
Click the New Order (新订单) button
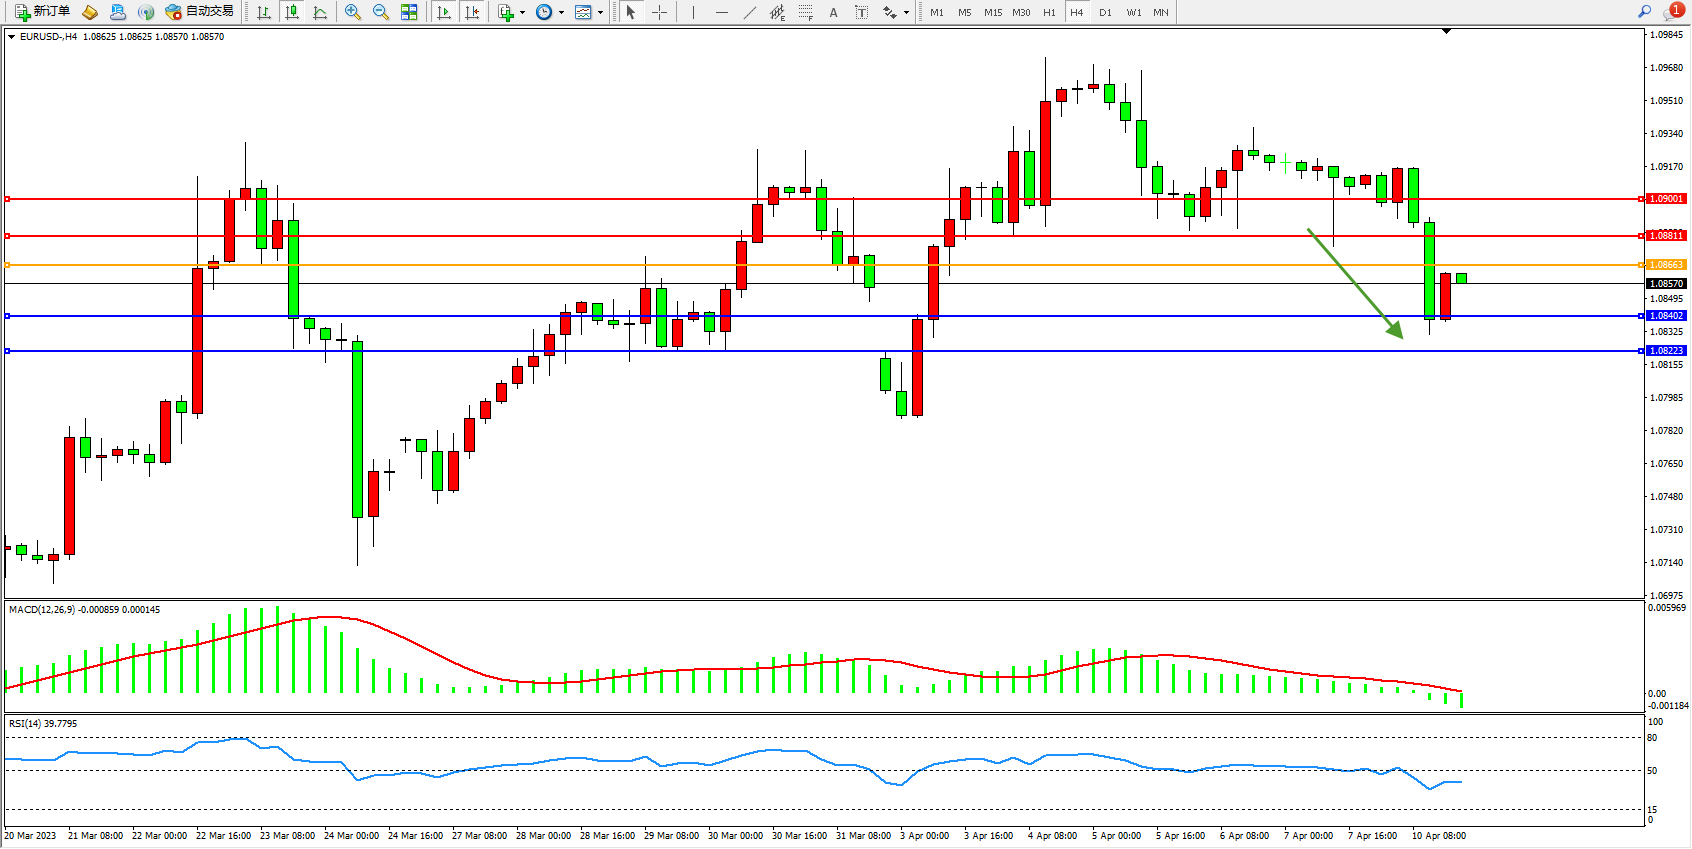pyautogui.click(x=42, y=12)
